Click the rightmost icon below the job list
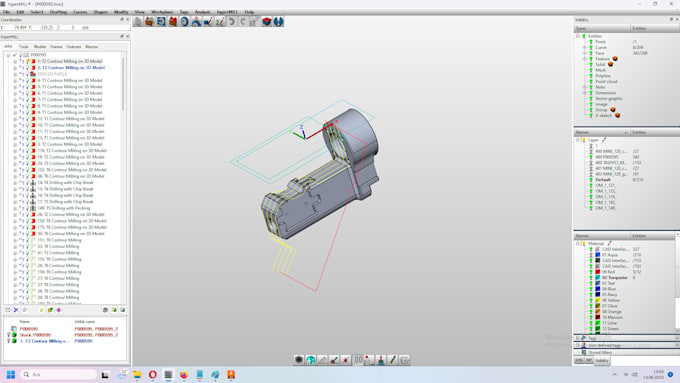680x383 pixels. [123, 310]
